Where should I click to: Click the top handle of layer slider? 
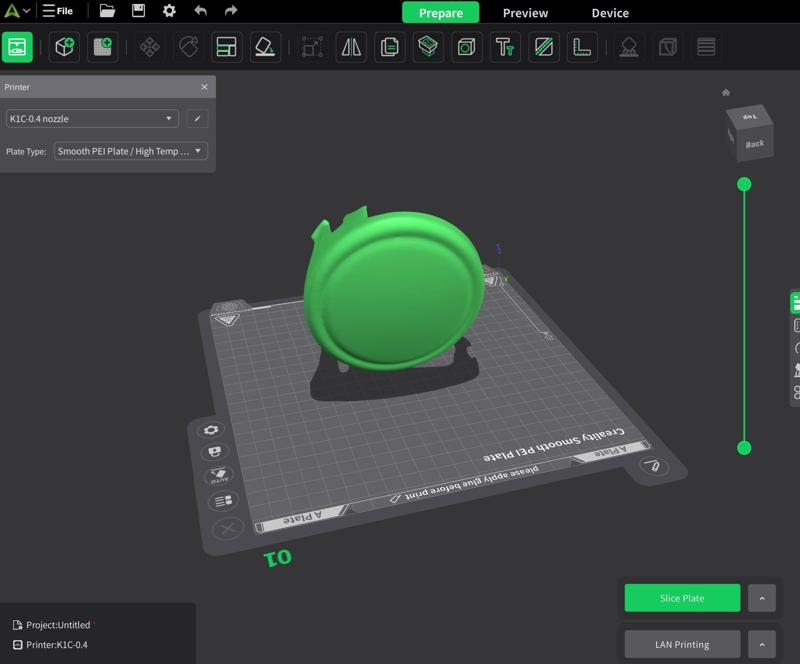coord(744,184)
